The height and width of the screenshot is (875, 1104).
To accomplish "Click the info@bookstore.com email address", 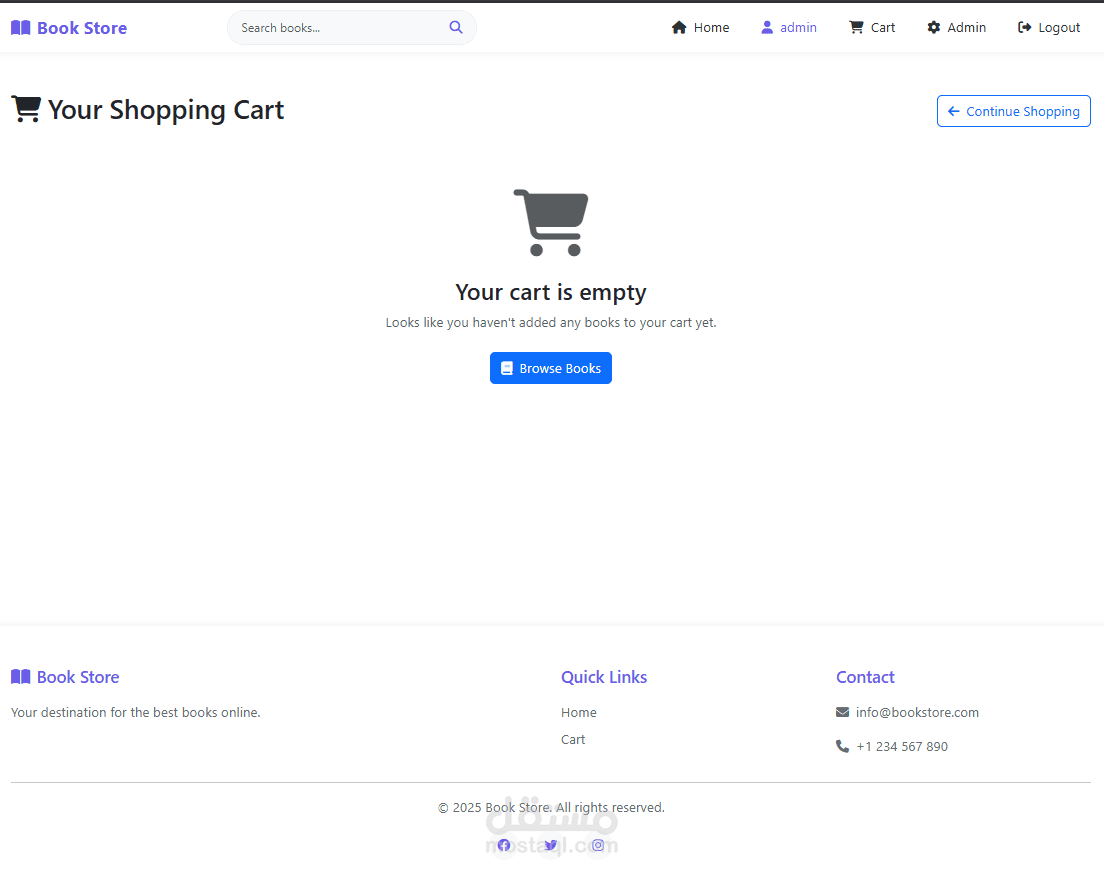I will tap(917, 713).
